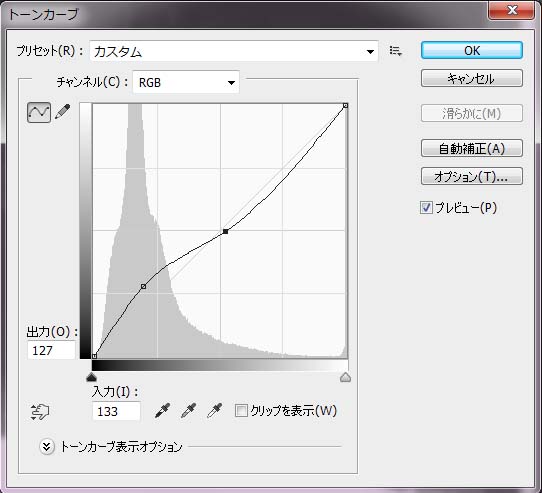Pick the white point eyedropper
The image size is (542, 493).
click(x=214, y=411)
